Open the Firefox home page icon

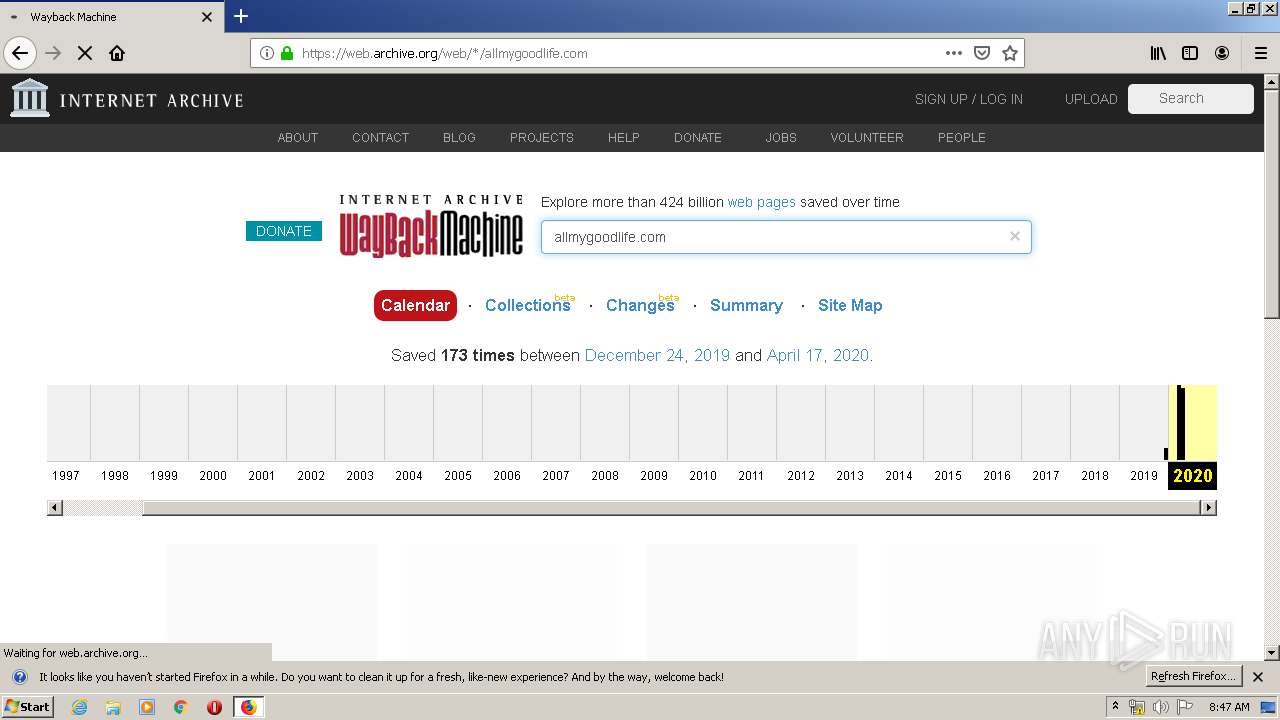coord(117,53)
